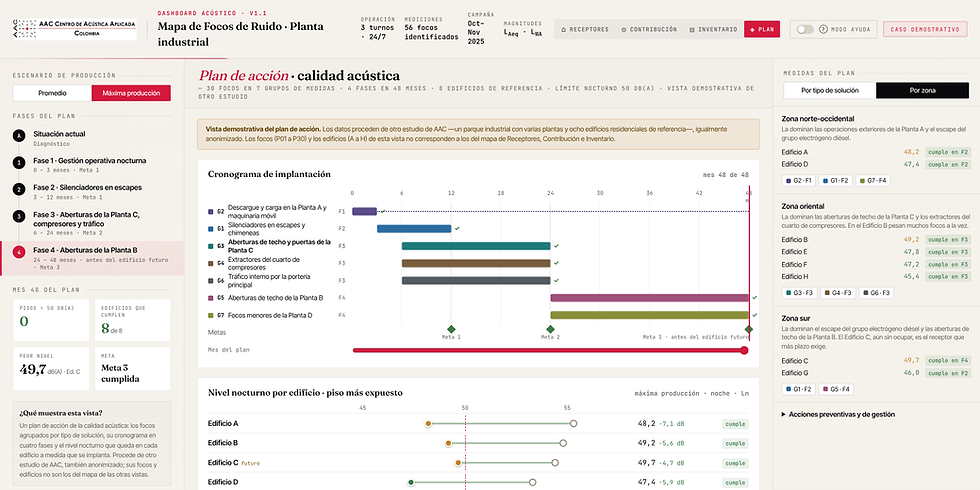Click the G4·F3 chip

pyautogui.click(x=838, y=292)
